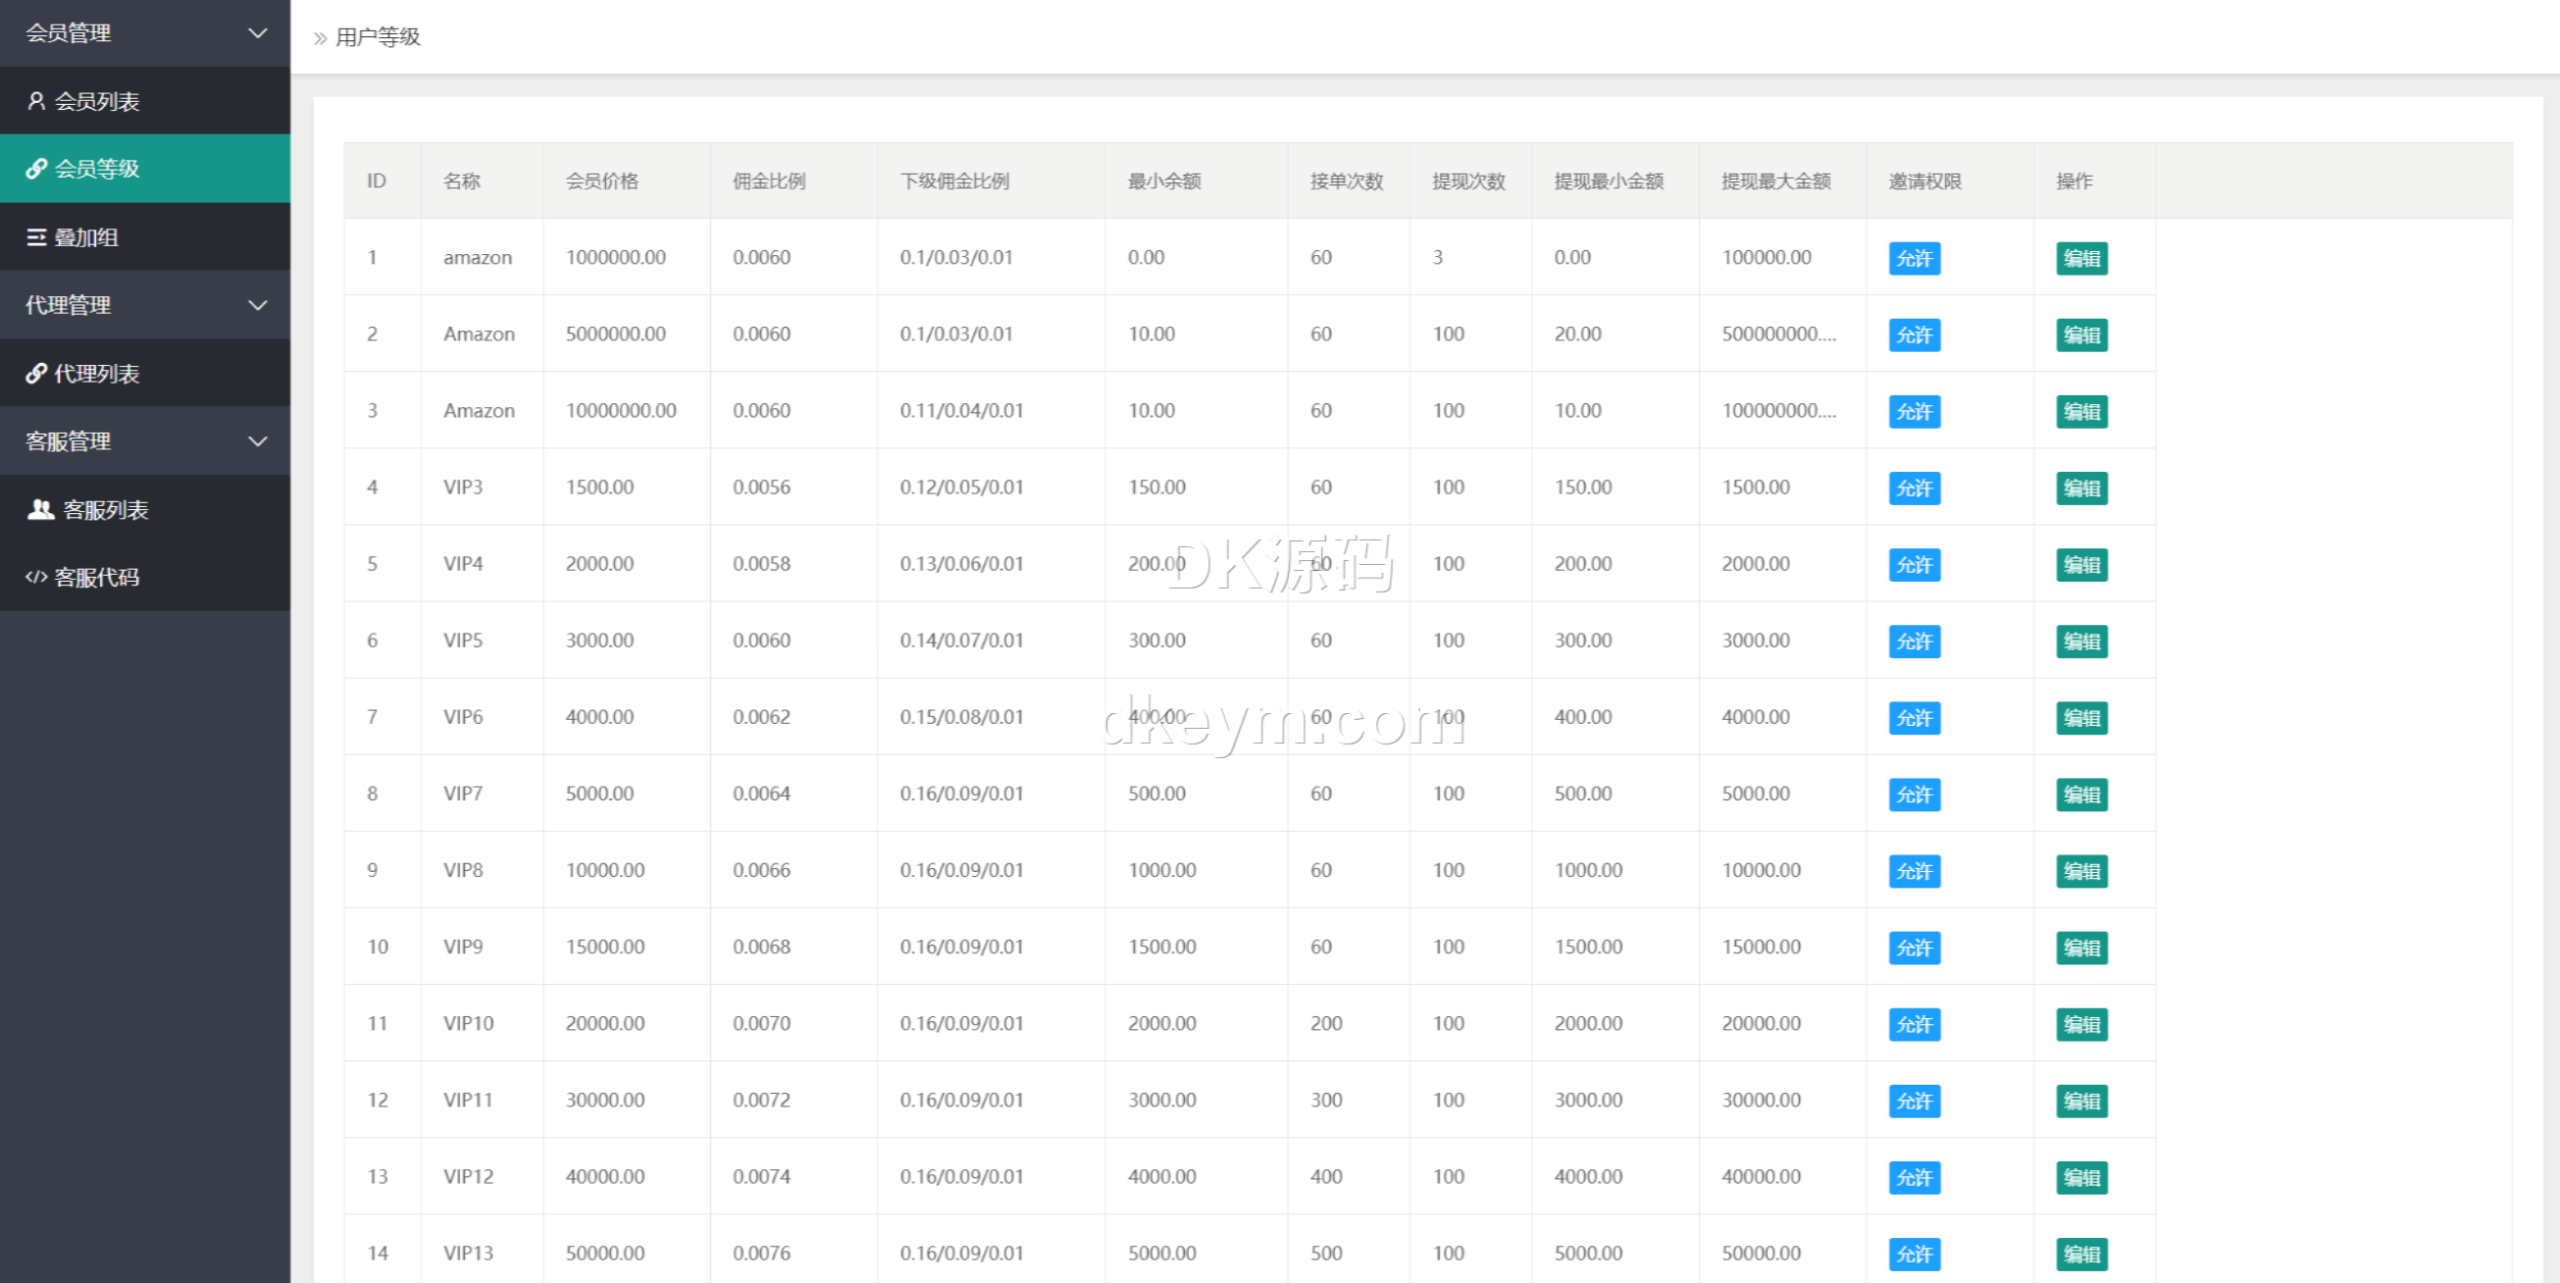The image size is (2560, 1283).
Task: Click 编辑 button for VIP12 row
Action: pyautogui.click(x=2081, y=1178)
